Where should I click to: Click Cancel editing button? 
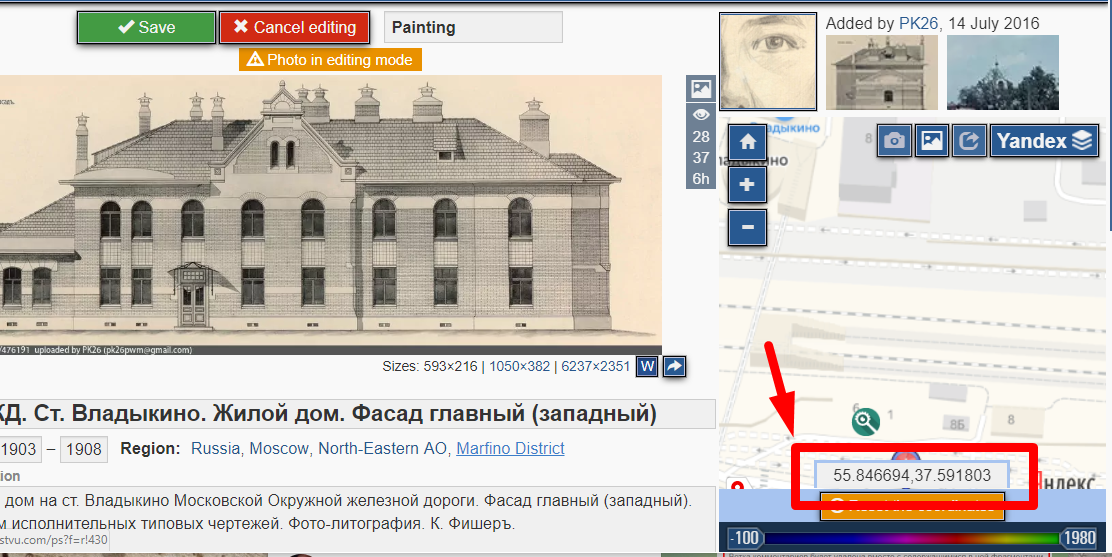[x=294, y=28]
